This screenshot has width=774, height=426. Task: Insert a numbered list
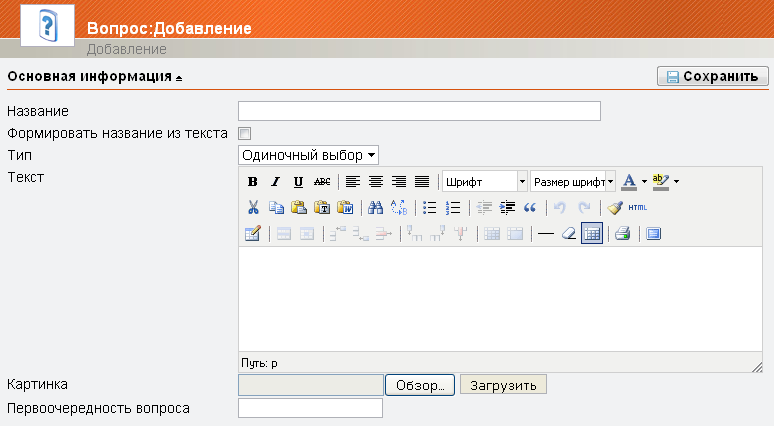[x=453, y=207]
